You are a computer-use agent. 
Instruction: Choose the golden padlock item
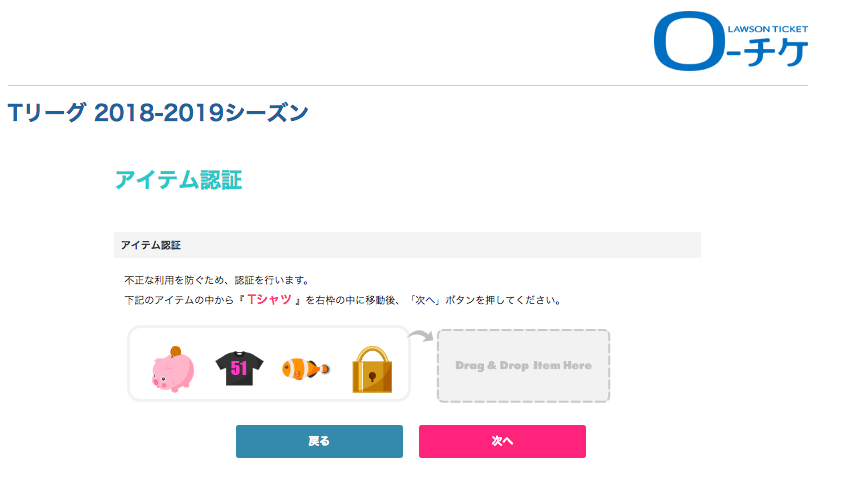point(371,367)
